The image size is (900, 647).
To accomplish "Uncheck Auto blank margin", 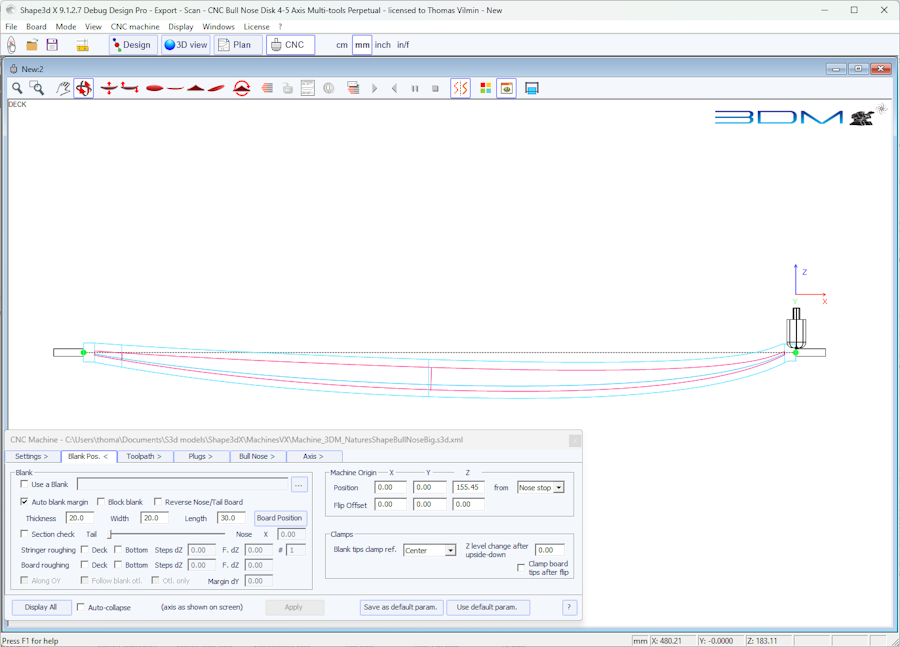I will pyautogui.click(x=25, y=502).
